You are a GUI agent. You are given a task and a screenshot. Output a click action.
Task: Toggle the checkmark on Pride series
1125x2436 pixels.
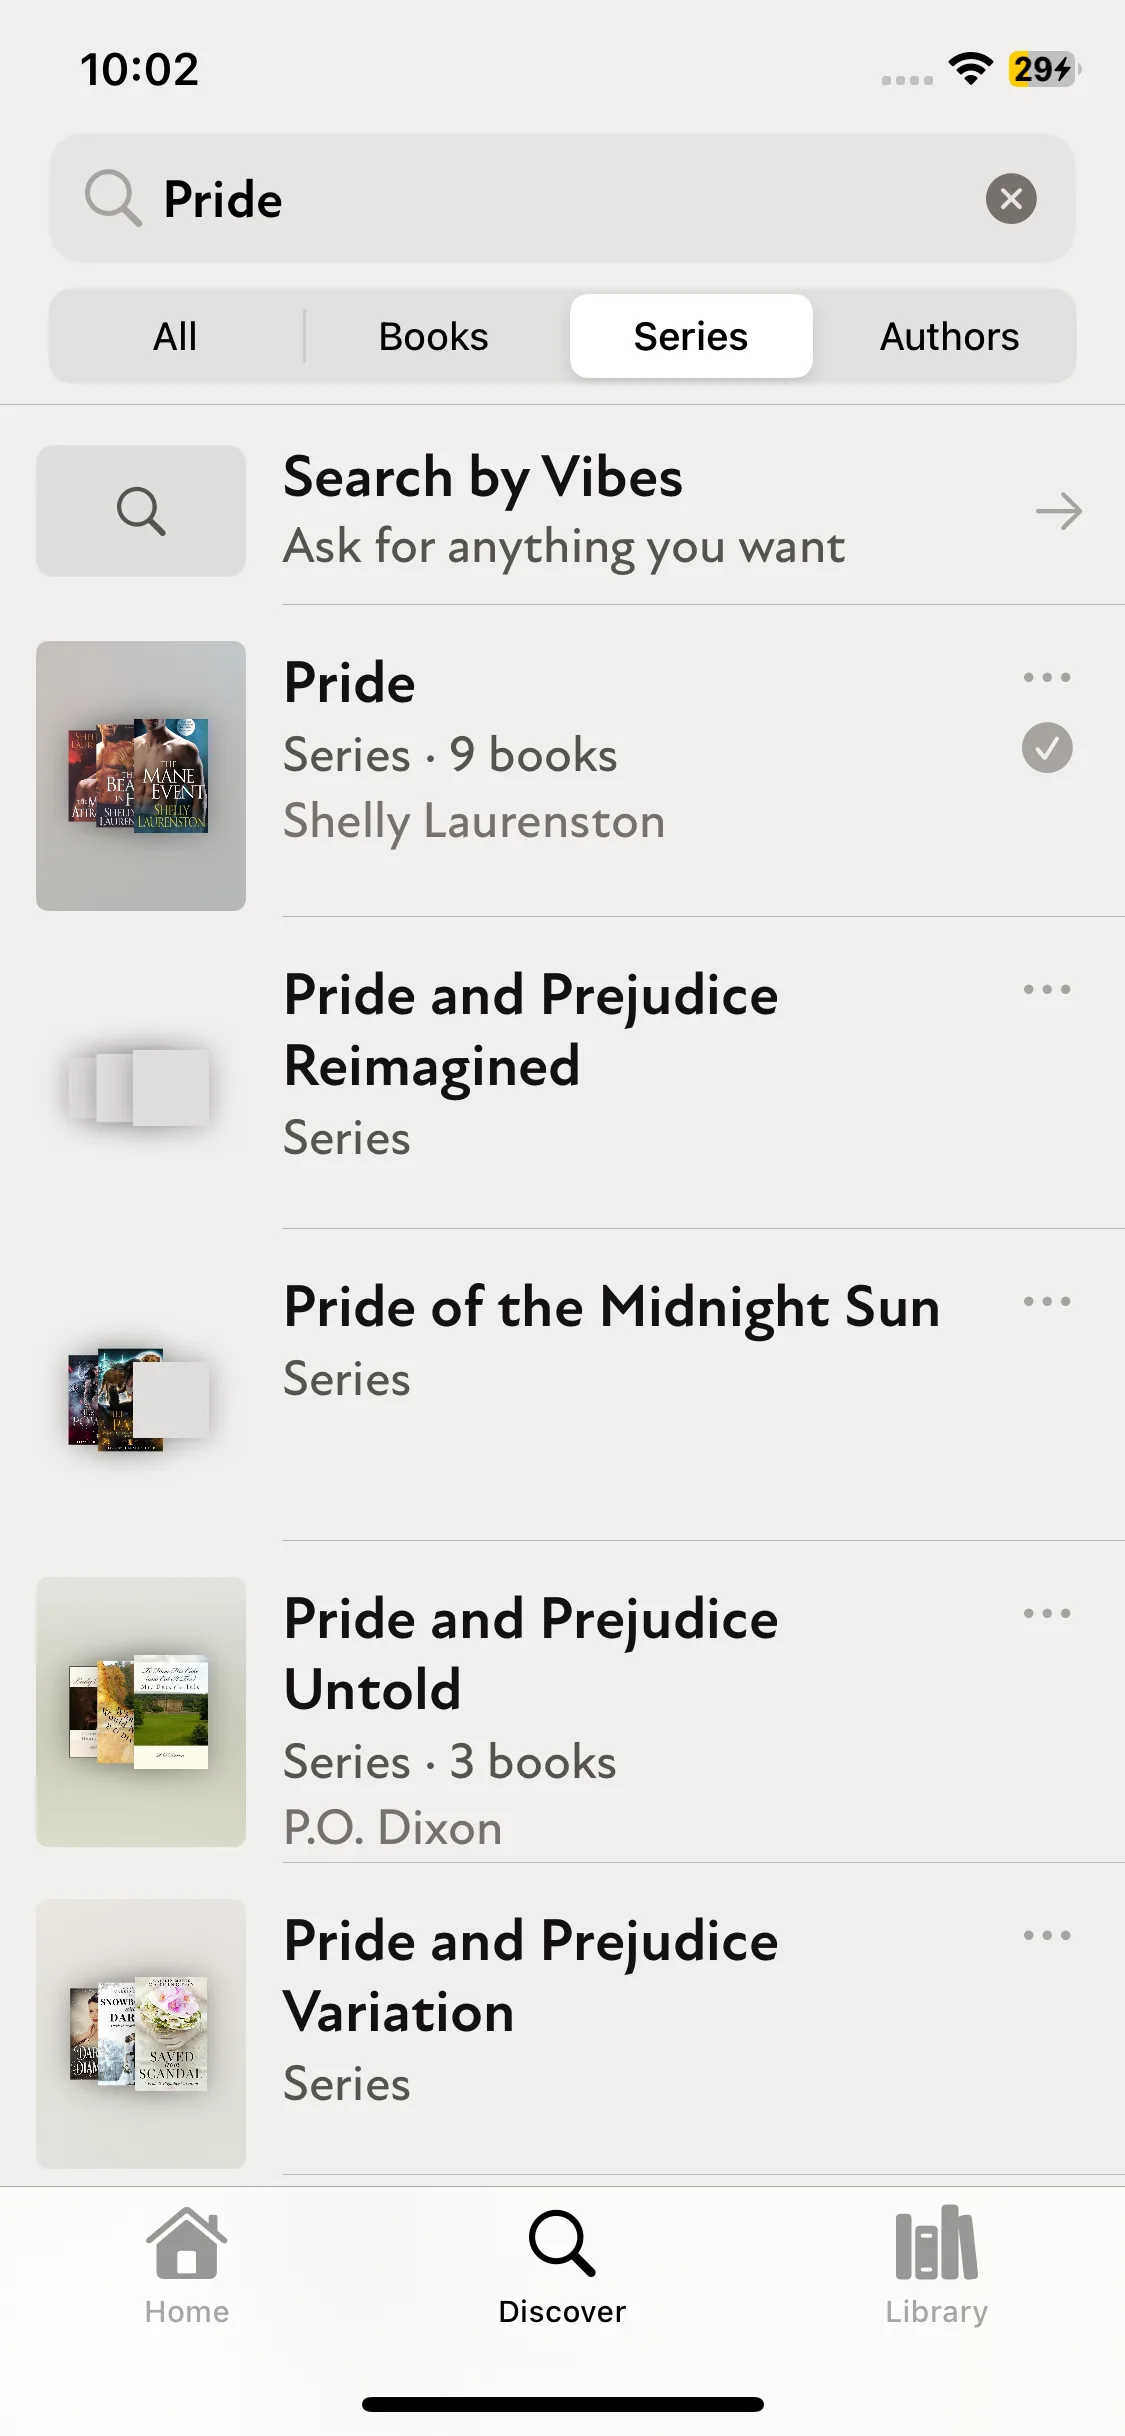[x=1047, y=748]
